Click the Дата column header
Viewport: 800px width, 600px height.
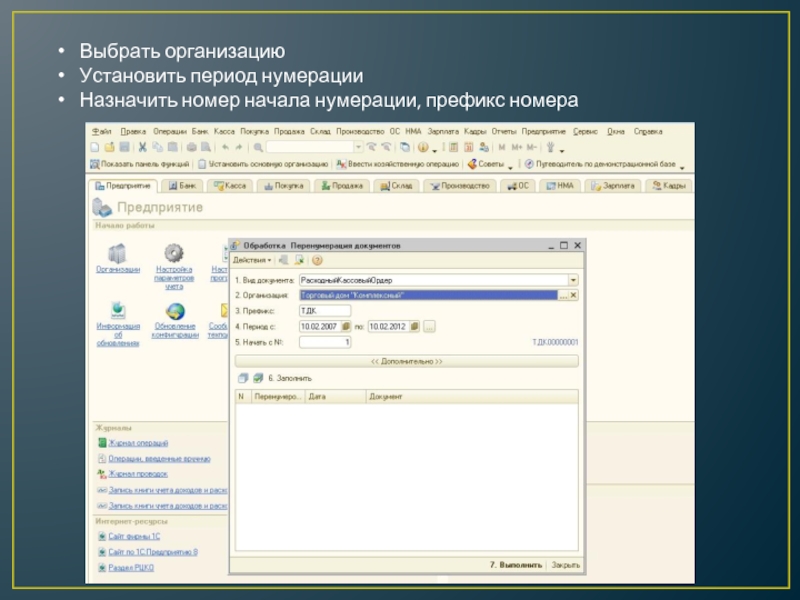[x=336, y=396]
